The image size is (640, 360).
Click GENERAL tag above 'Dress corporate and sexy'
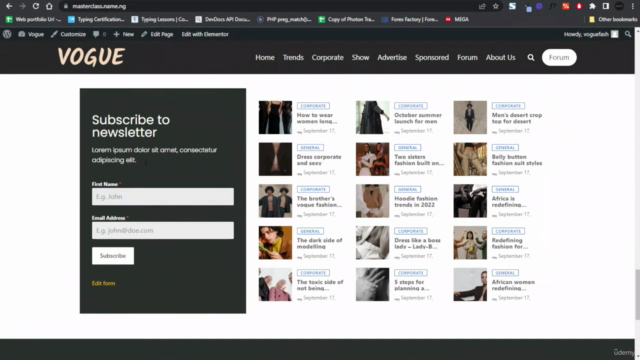point(310,147)
